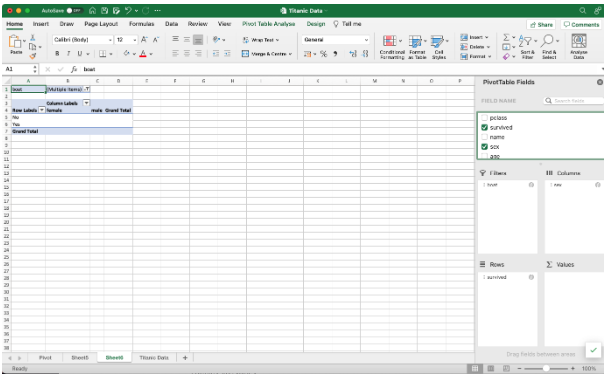Check the pclass field checkbox
The height and width of the screenshot is (377, 607).
point(484,118)
